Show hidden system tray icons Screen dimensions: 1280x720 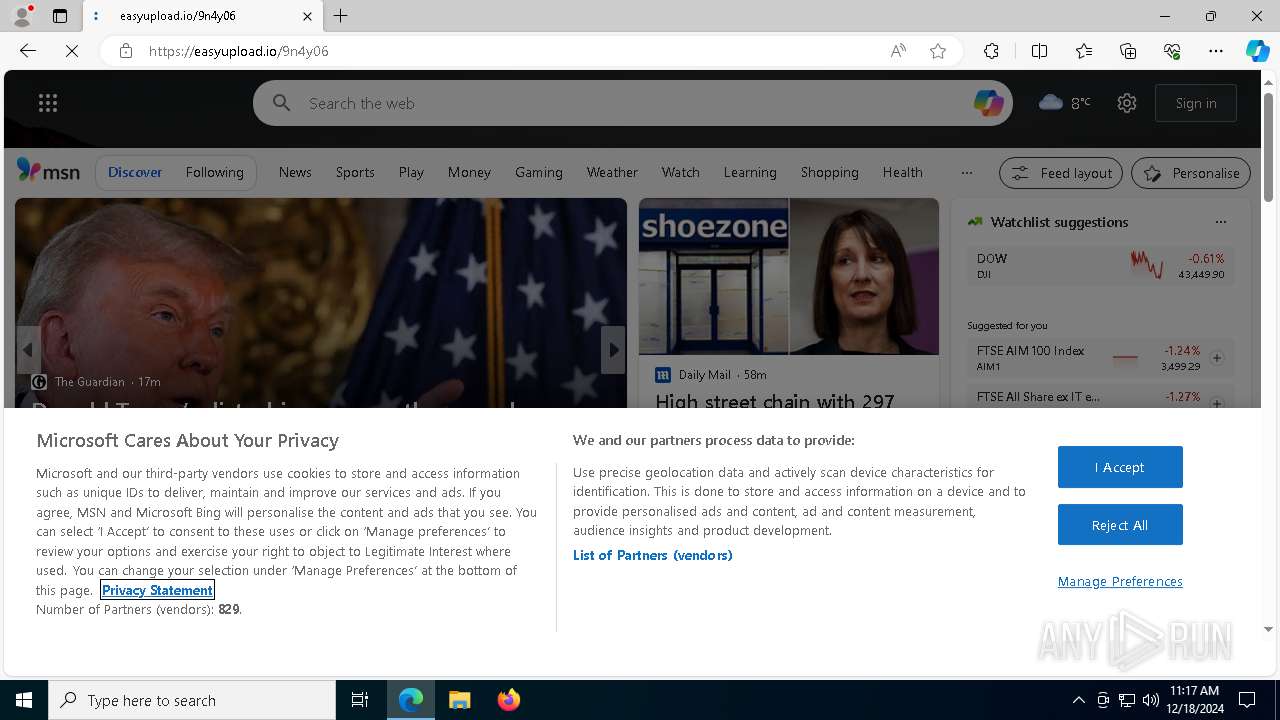coord(1078,700)
